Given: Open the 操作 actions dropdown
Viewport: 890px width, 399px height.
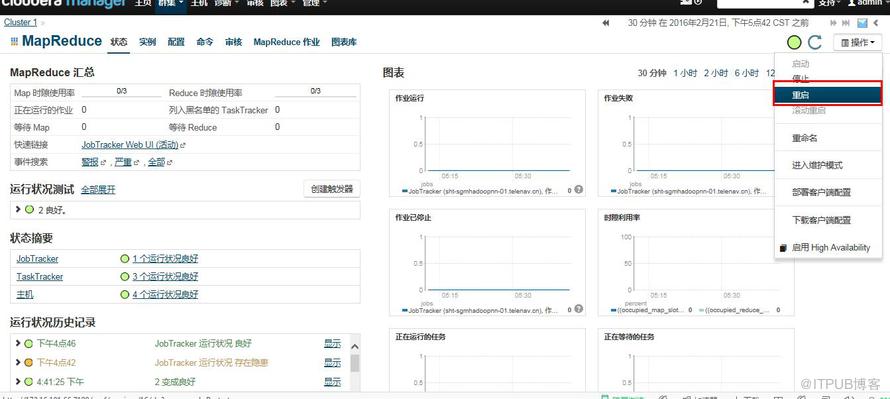Looking at the screenshot, I should pos(857,43).
